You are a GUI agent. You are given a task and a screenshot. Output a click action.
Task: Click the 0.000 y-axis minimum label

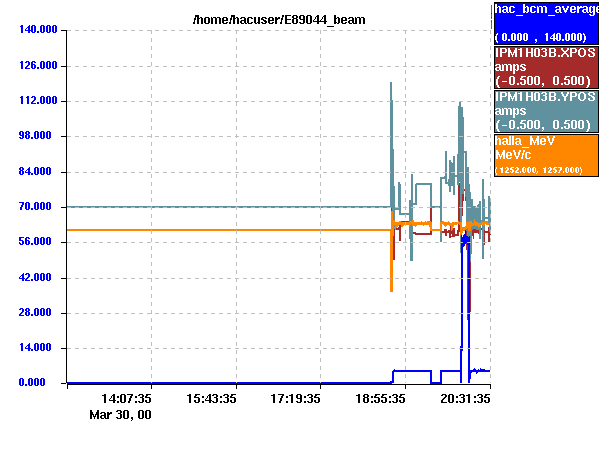[41, 383]
